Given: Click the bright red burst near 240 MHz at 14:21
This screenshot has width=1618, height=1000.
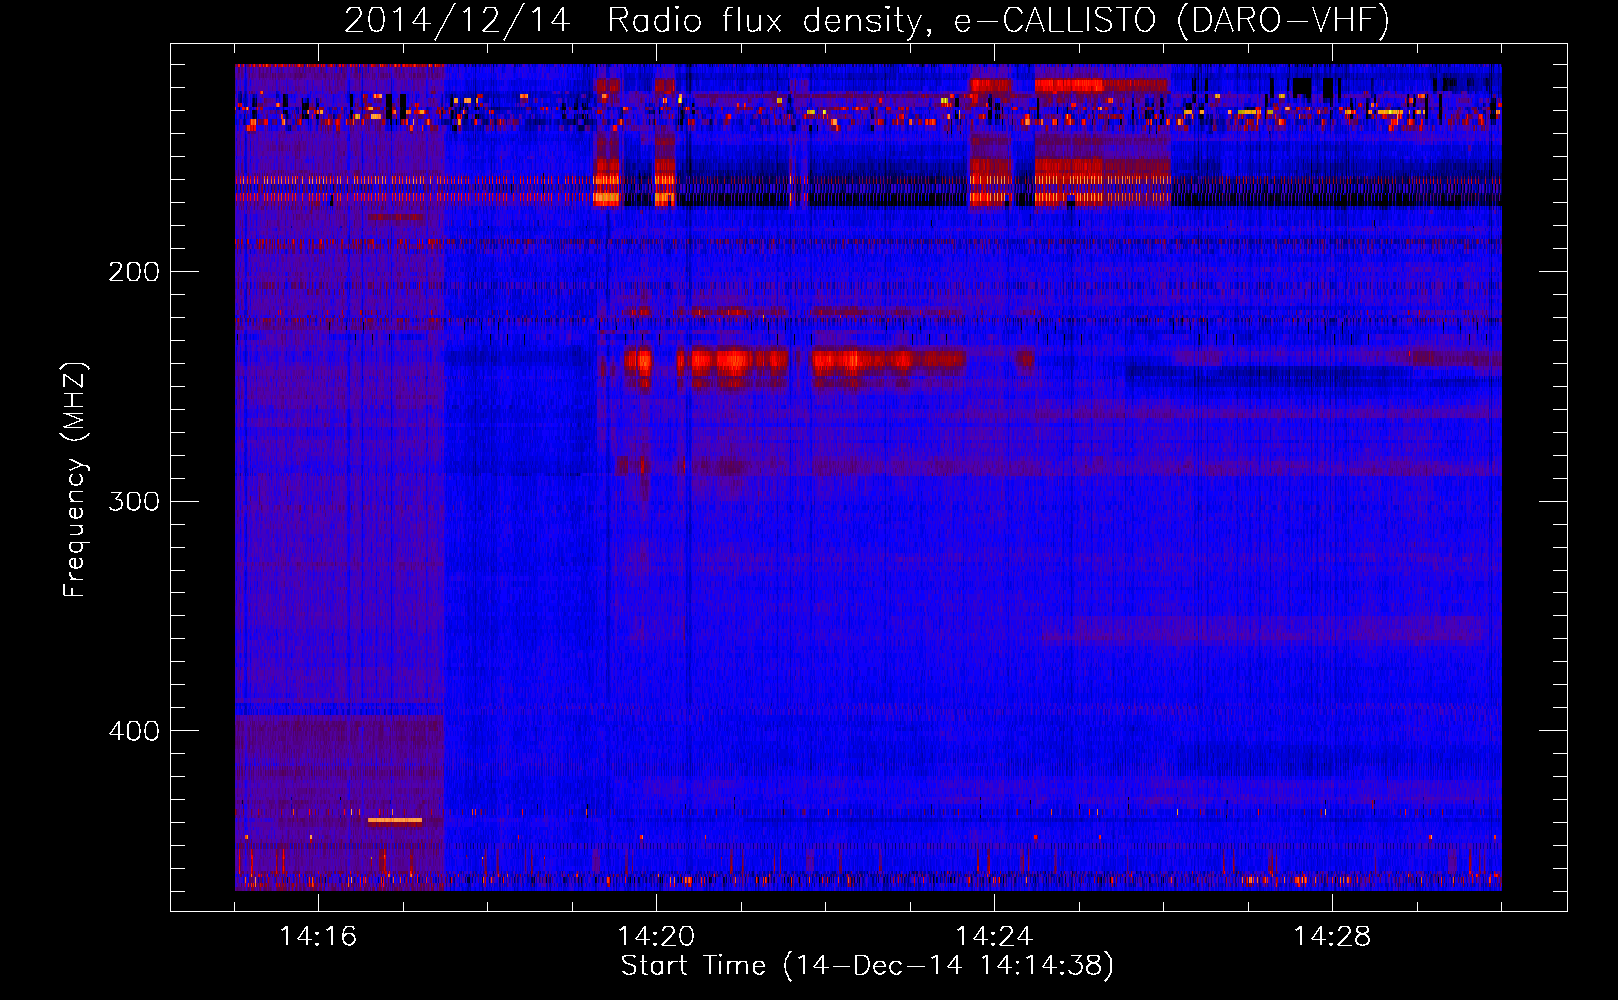Looking at the screenshot, I should (x=733, y=360).
